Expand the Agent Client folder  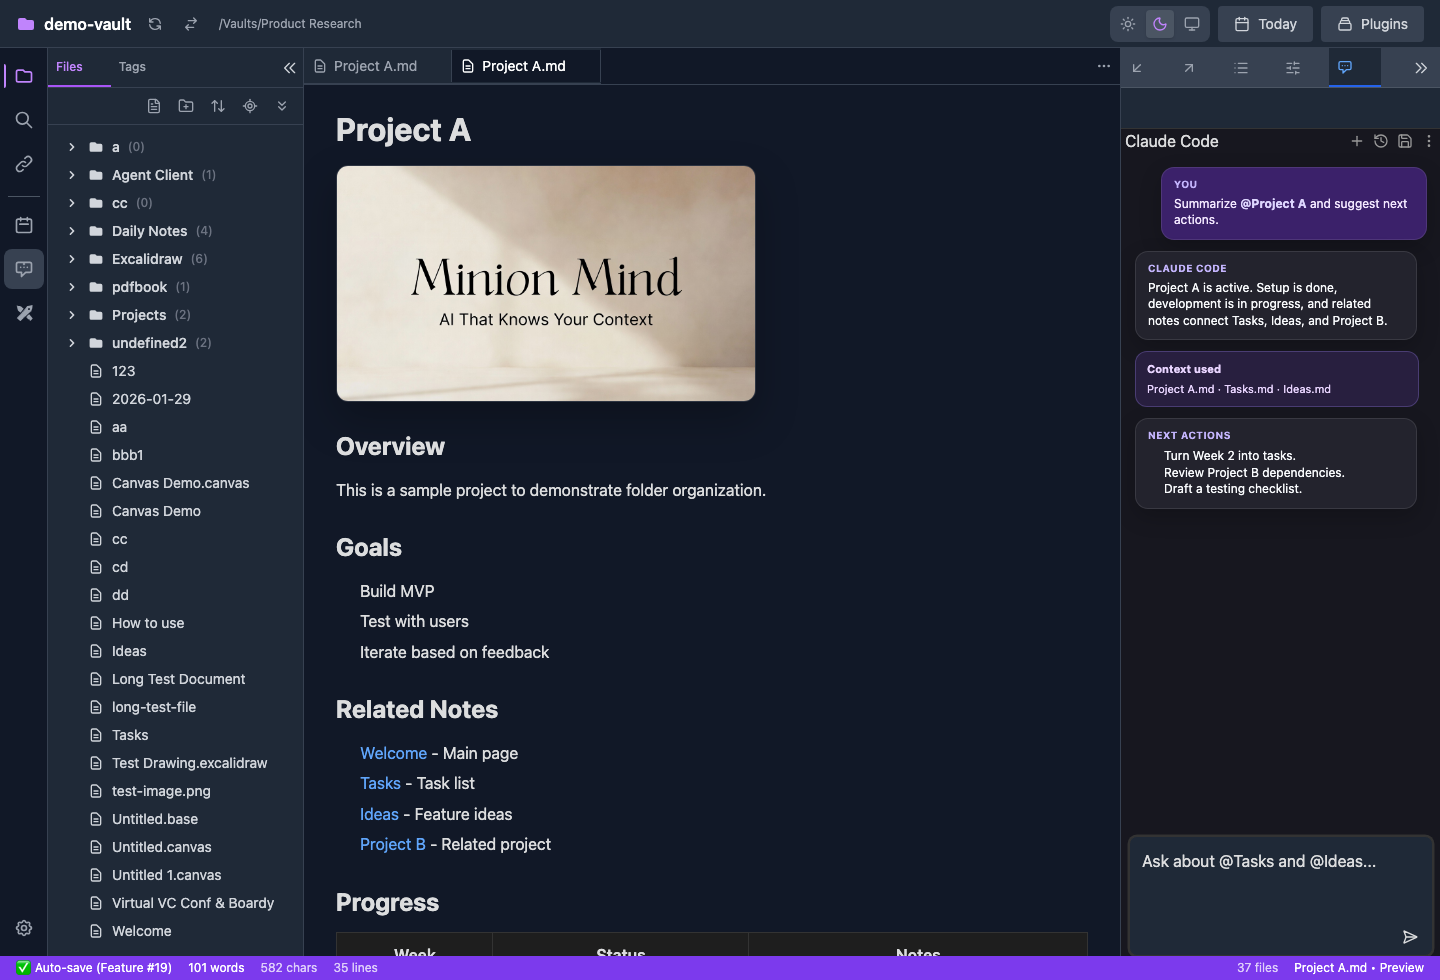[72, 175]
